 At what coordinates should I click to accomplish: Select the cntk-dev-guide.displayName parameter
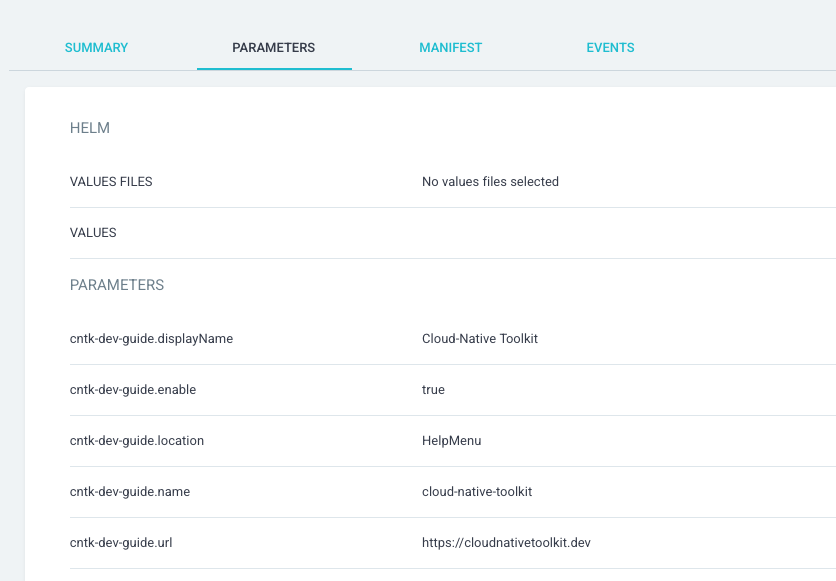tap(151, 338)
